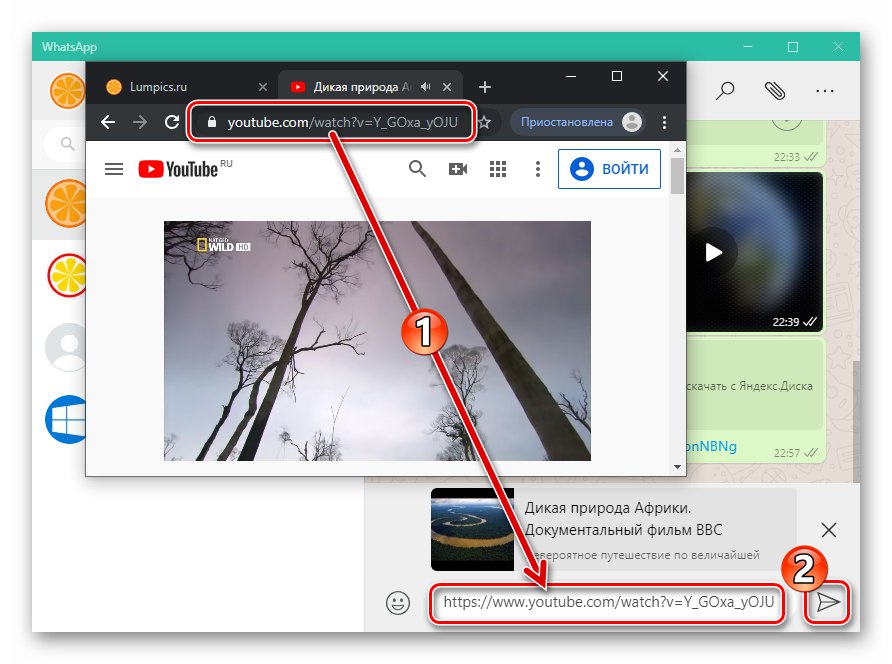
Task: Click the browser scrollbar down arrow
Action: pos(677,467)
